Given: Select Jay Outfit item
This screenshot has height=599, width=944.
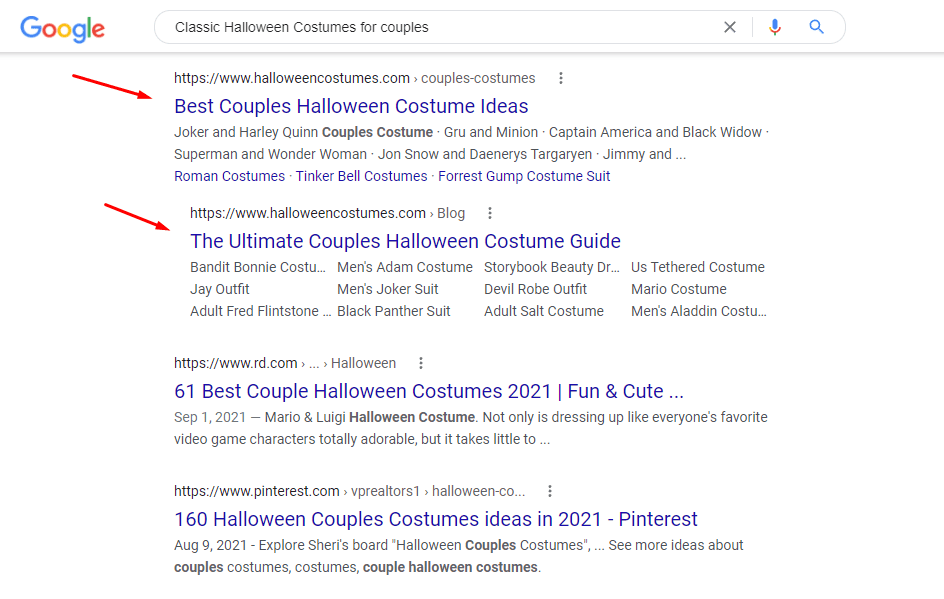Looking at the screenshot, I should coord(220,290).
